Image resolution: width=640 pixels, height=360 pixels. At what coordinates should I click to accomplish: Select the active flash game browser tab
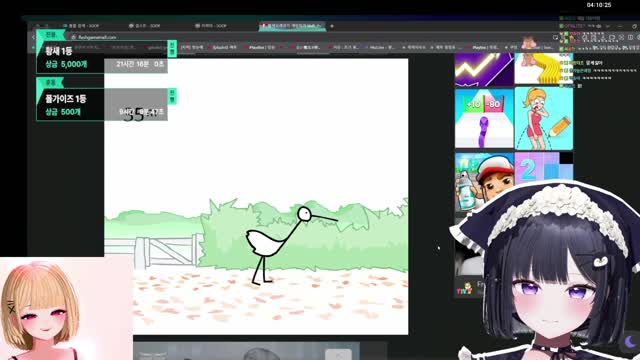[292, 26]
